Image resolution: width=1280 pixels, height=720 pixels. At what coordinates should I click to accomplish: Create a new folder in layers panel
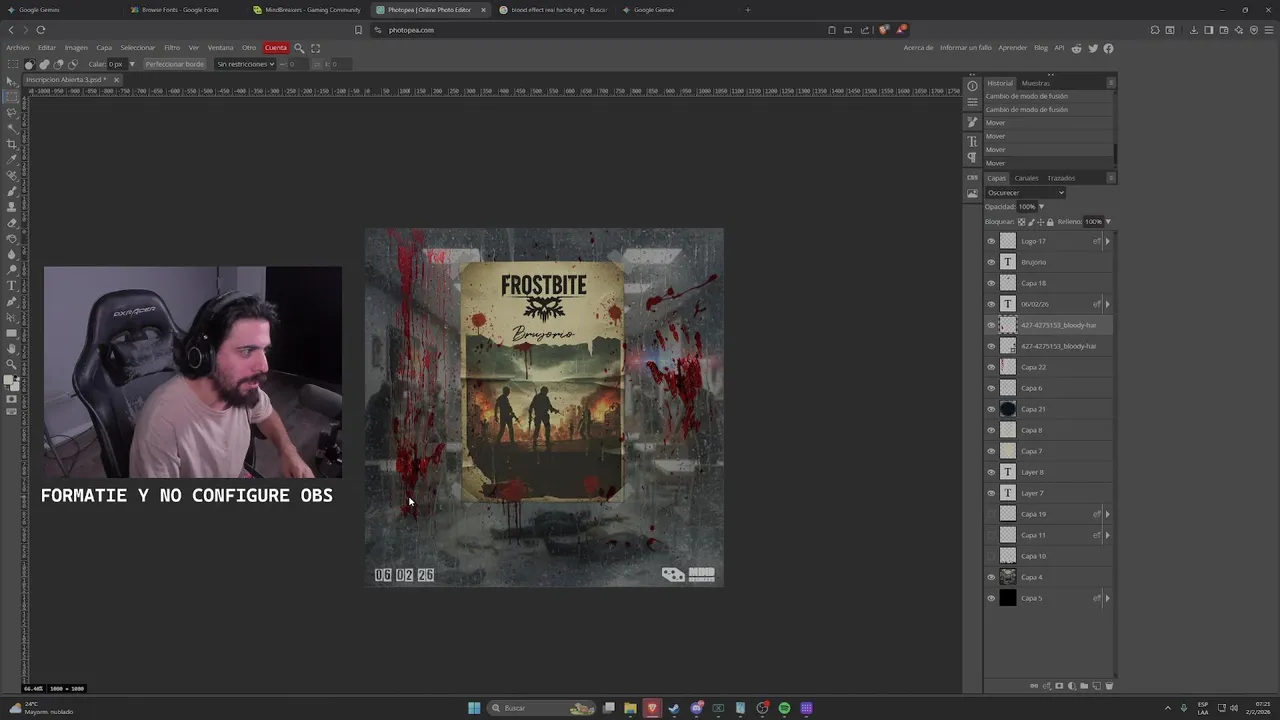1084,686
